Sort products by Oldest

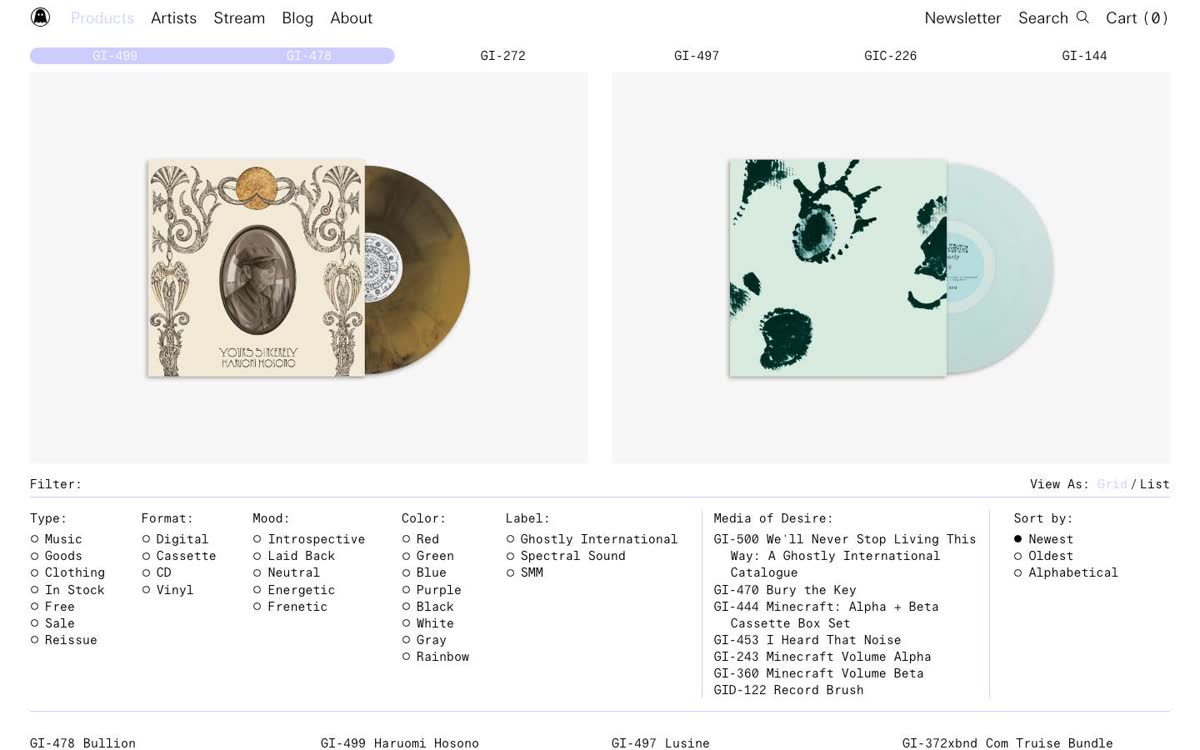[1044, 556]
